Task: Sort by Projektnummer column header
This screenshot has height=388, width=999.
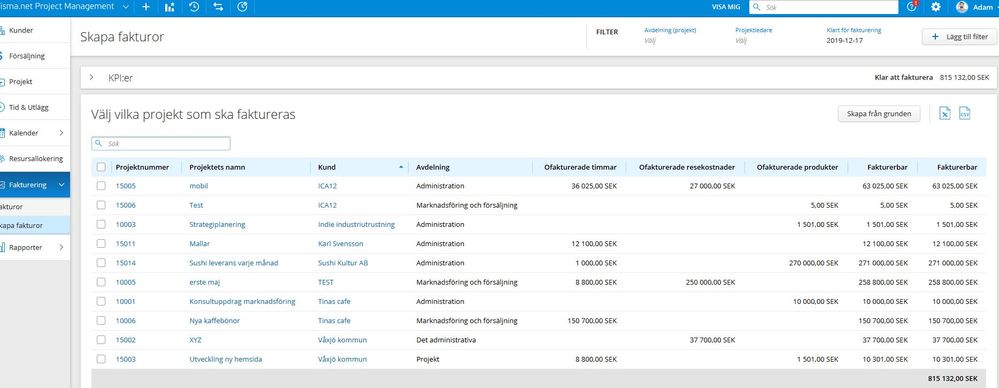Action: (142, 168)
